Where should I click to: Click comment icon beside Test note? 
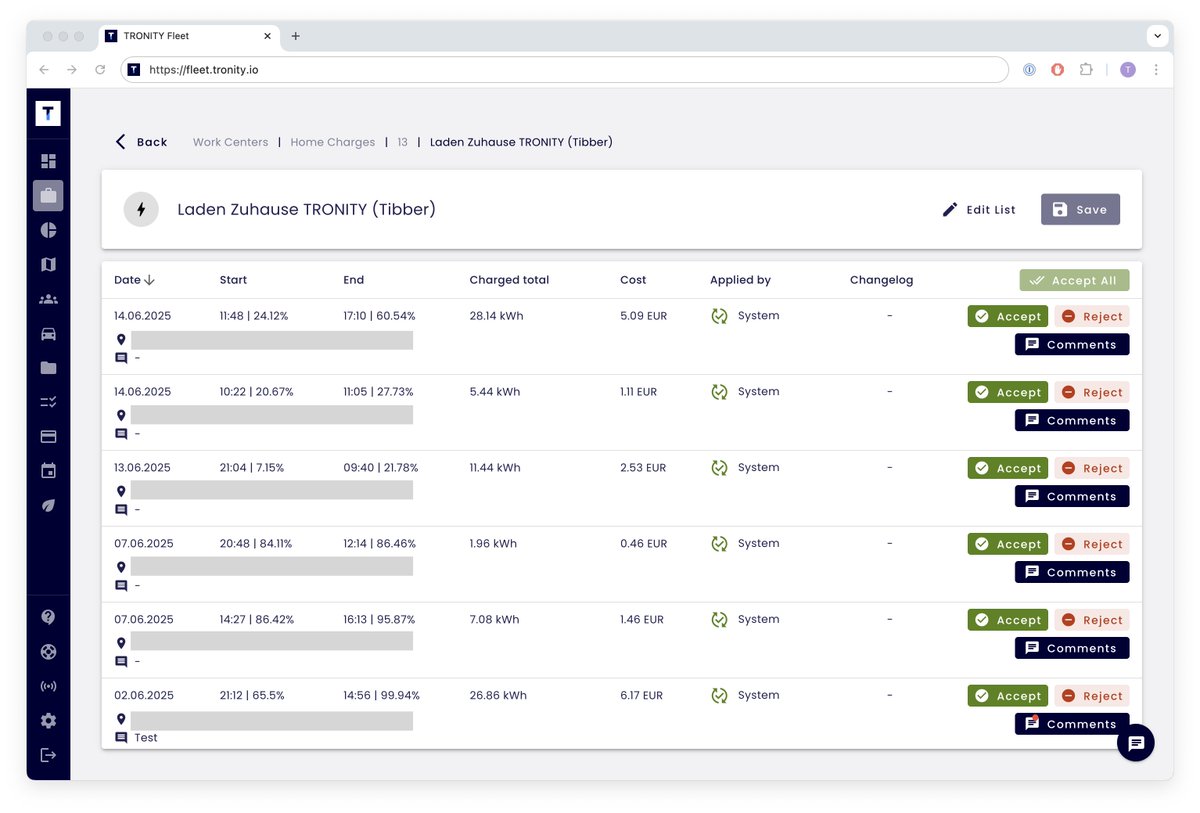(121, 737)
